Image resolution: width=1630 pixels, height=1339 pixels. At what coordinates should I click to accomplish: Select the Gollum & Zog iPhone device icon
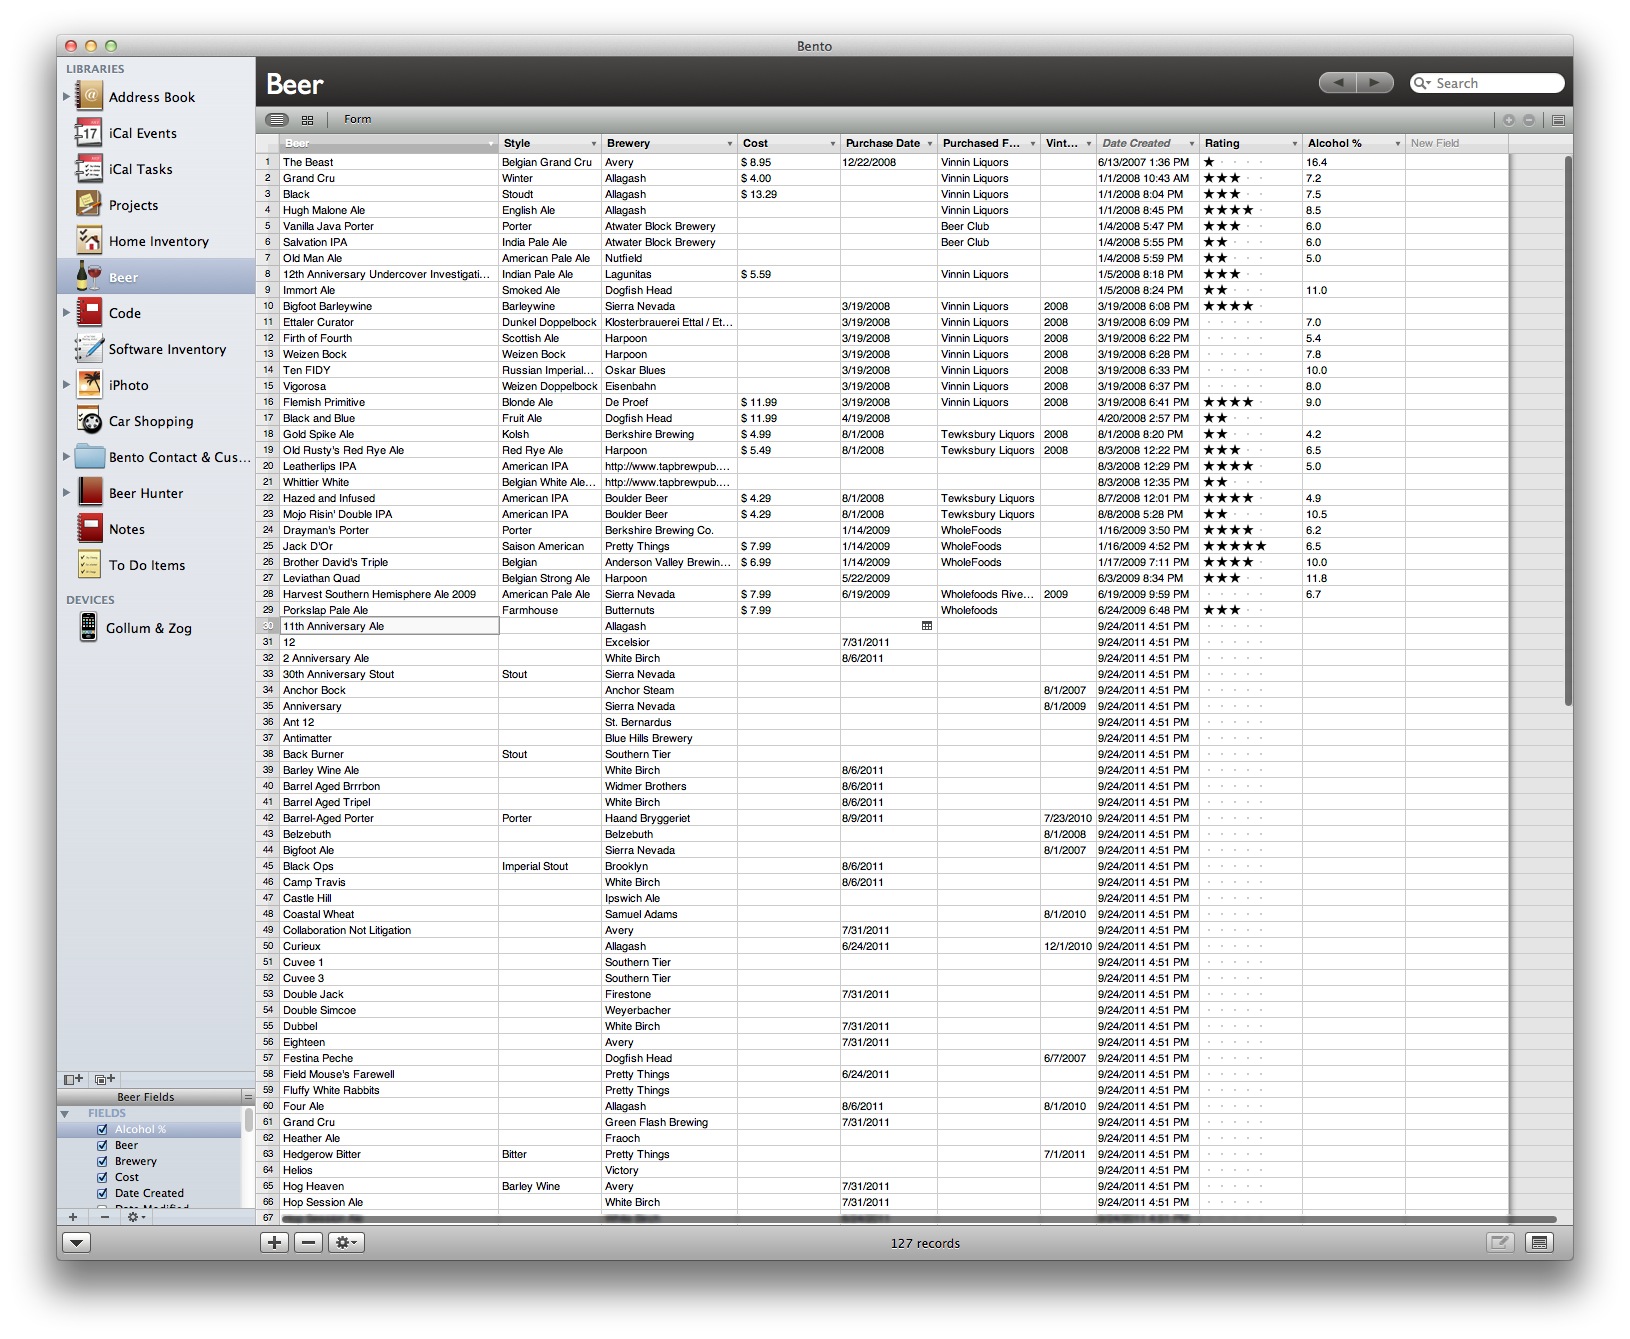89,628
